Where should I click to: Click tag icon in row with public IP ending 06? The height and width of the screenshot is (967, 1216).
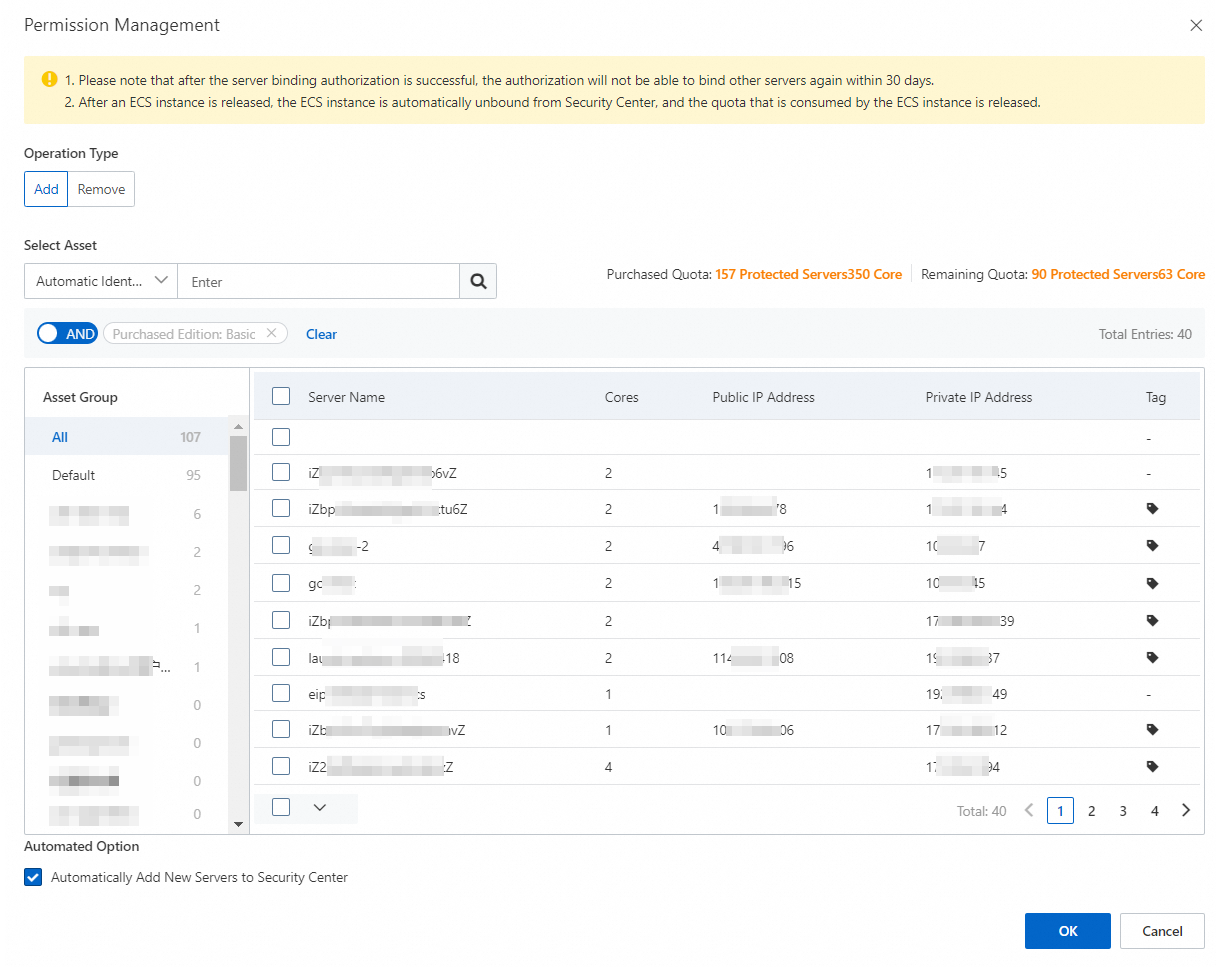click(x=1152, y=730)
